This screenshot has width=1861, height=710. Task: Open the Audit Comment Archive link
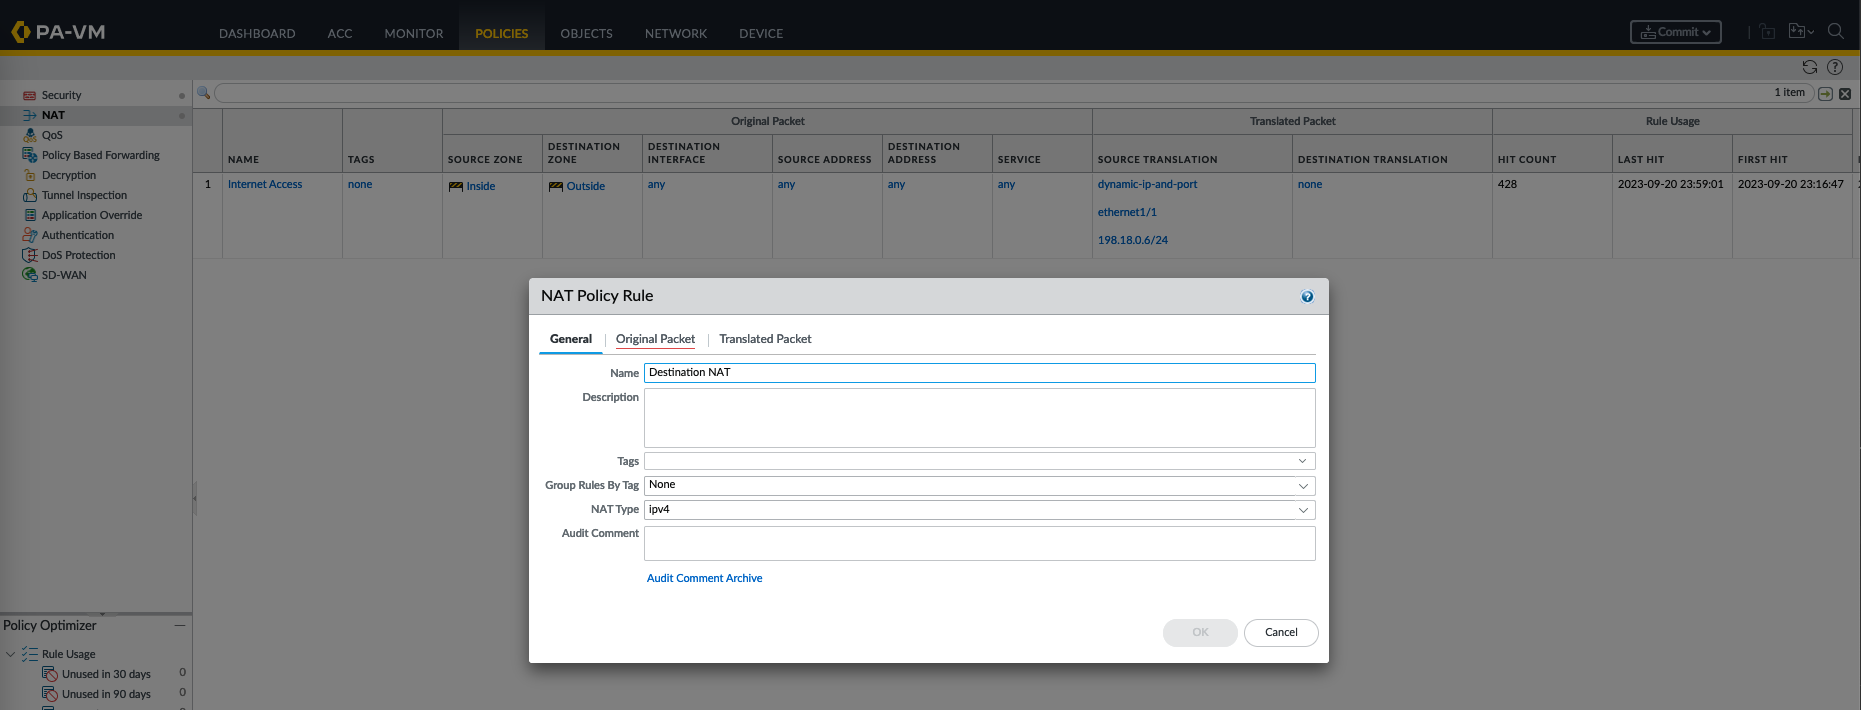click(x=704, y=578)
